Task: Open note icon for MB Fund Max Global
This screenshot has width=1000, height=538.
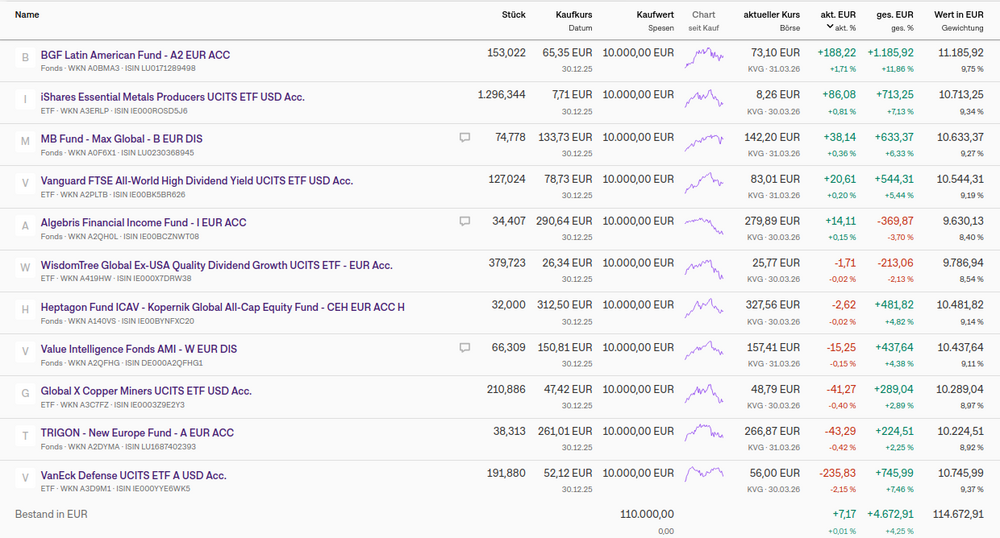Action: (465, 138)
